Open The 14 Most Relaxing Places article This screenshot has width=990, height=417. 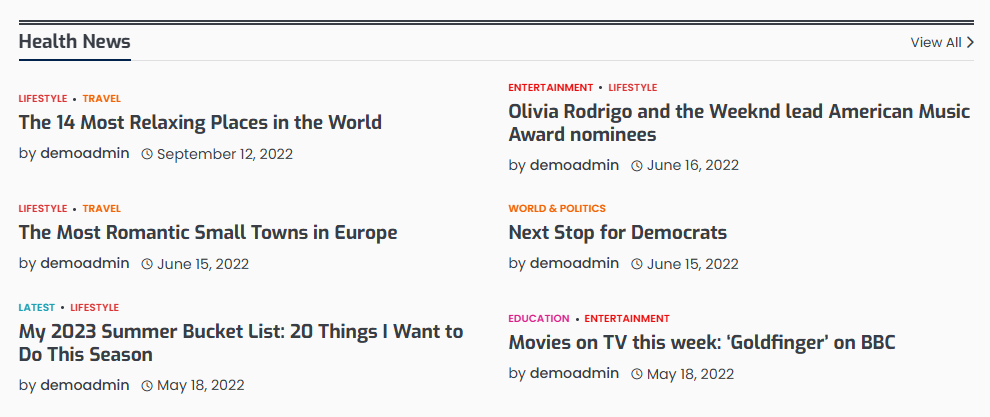[x=200, y=122]
